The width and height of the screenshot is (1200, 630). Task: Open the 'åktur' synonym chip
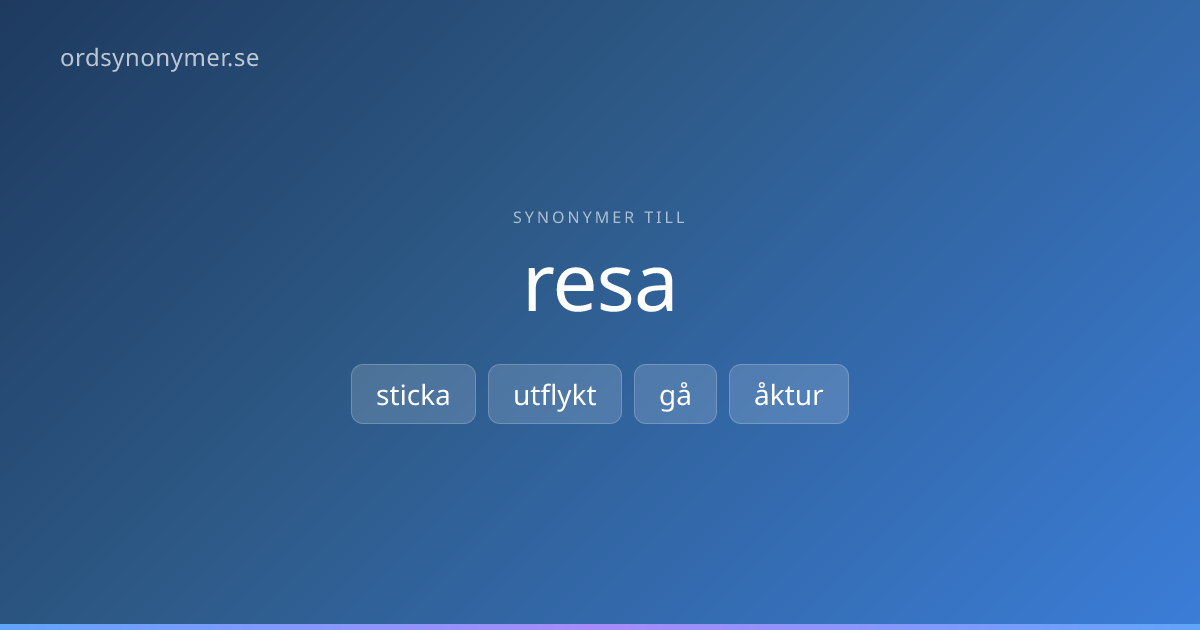point(789,394)
